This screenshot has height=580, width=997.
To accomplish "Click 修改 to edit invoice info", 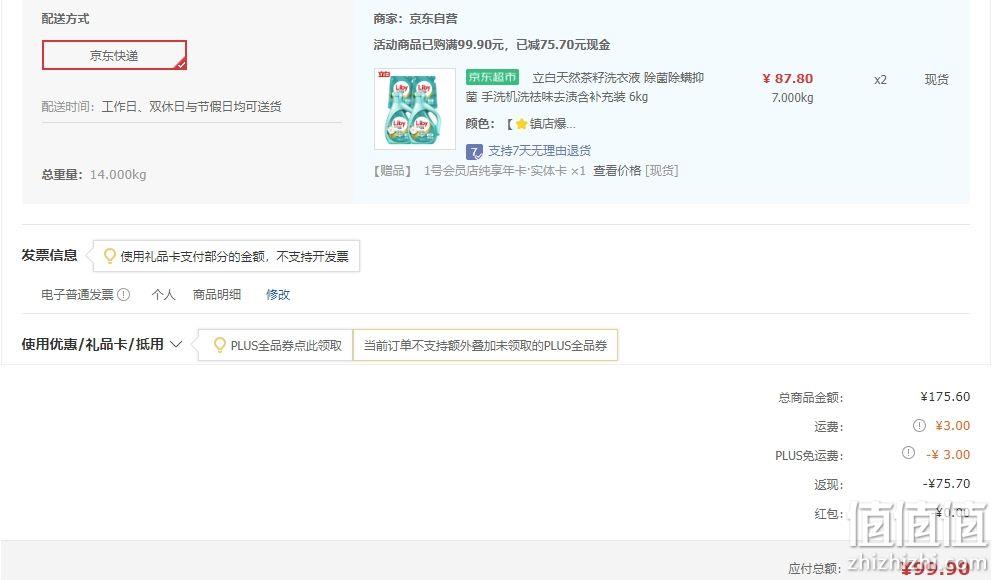I will pyautogui.click(x=278, y=294).
